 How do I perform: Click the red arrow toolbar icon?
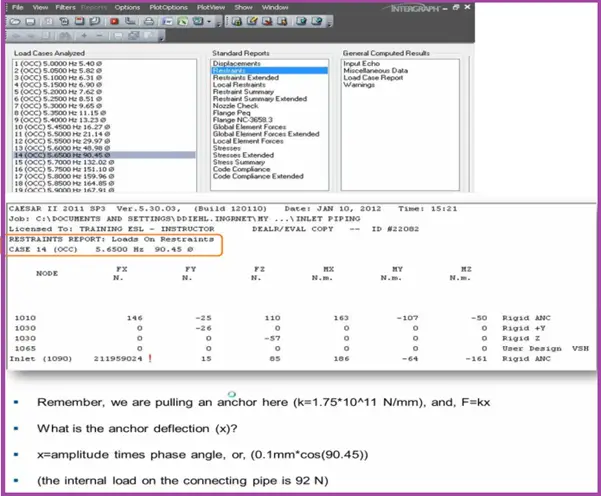(267, 21)
